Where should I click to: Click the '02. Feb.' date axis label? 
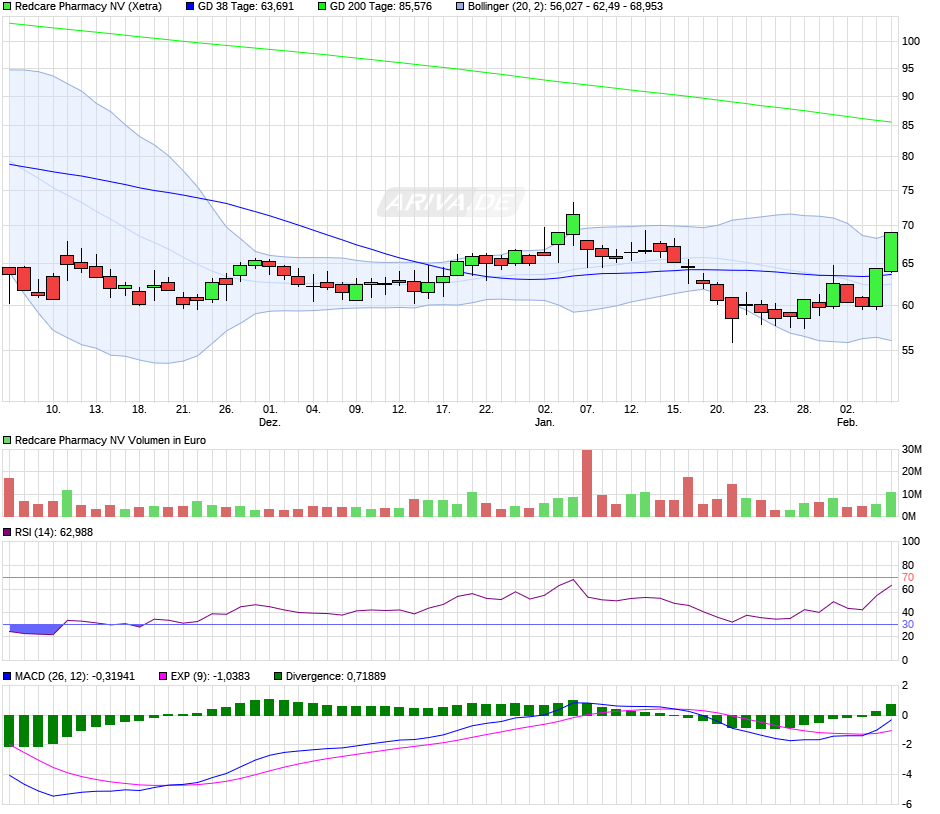pyautogui.click(x=847, y=415)
